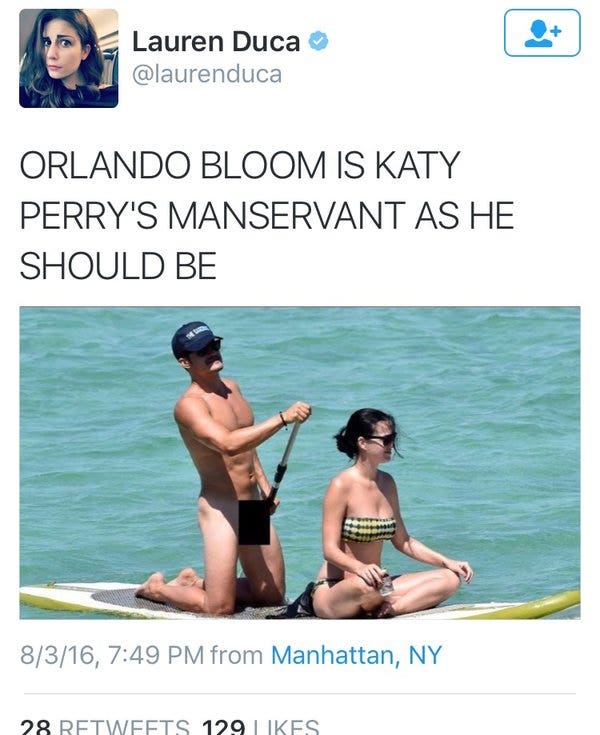
Task: Open the attached paddleboard photo
Action: 300,463
